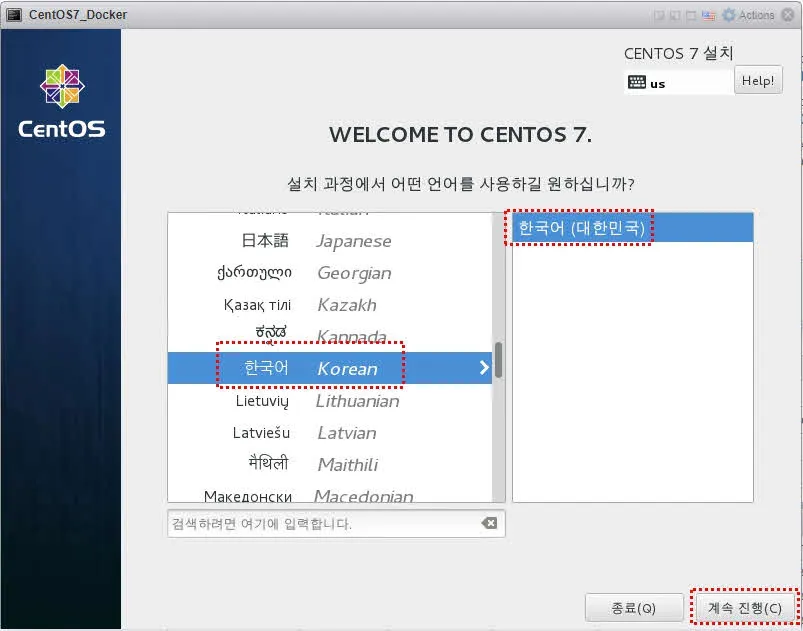This screenshot has height=631, width=803.
Task: Click the arrow on the Korean row
Action: (x=484, y=368)
